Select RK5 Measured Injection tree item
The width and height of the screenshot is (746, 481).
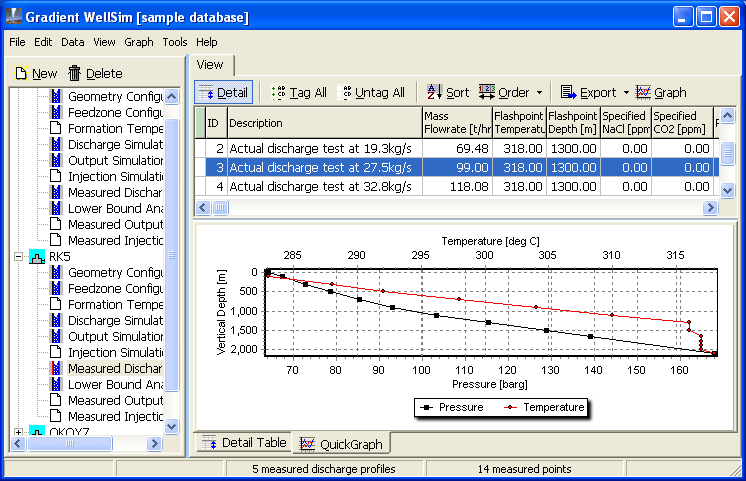point(115,417)
